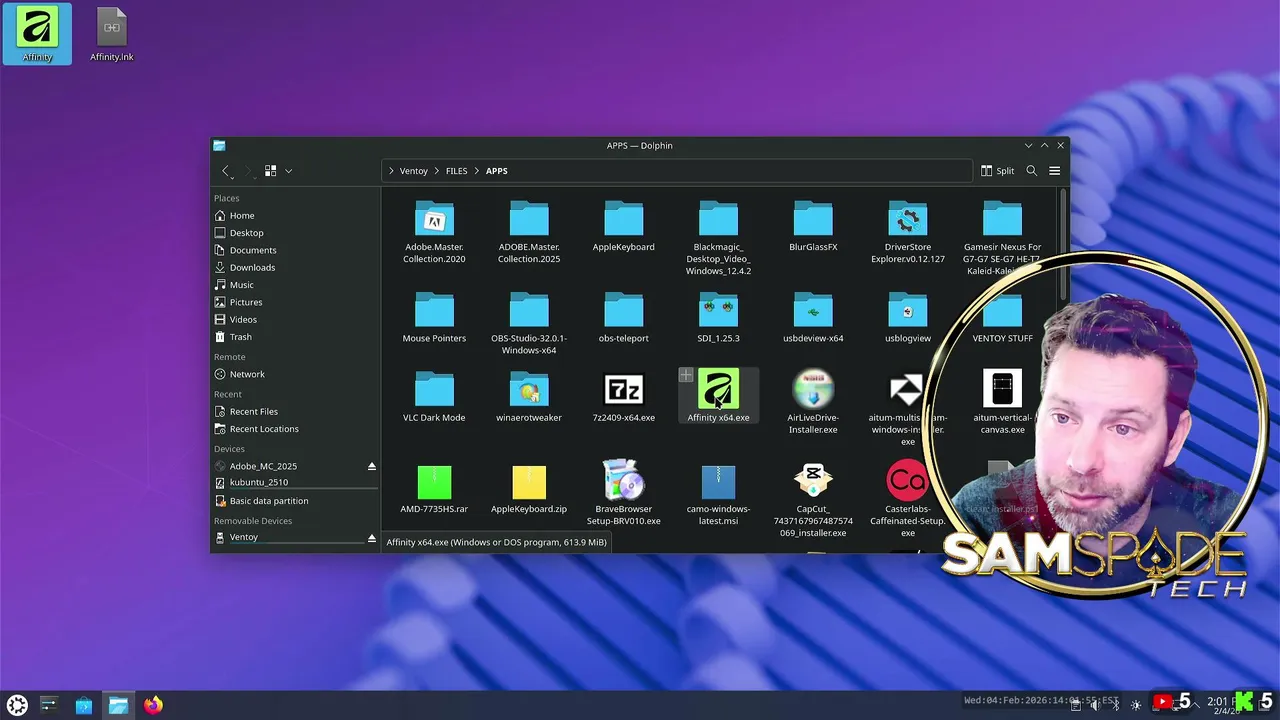This screenshot has width=1280, height=720.
Task: Toggle Split view in Dolphin
Action: pyautogui.click(x=997, y=171)
